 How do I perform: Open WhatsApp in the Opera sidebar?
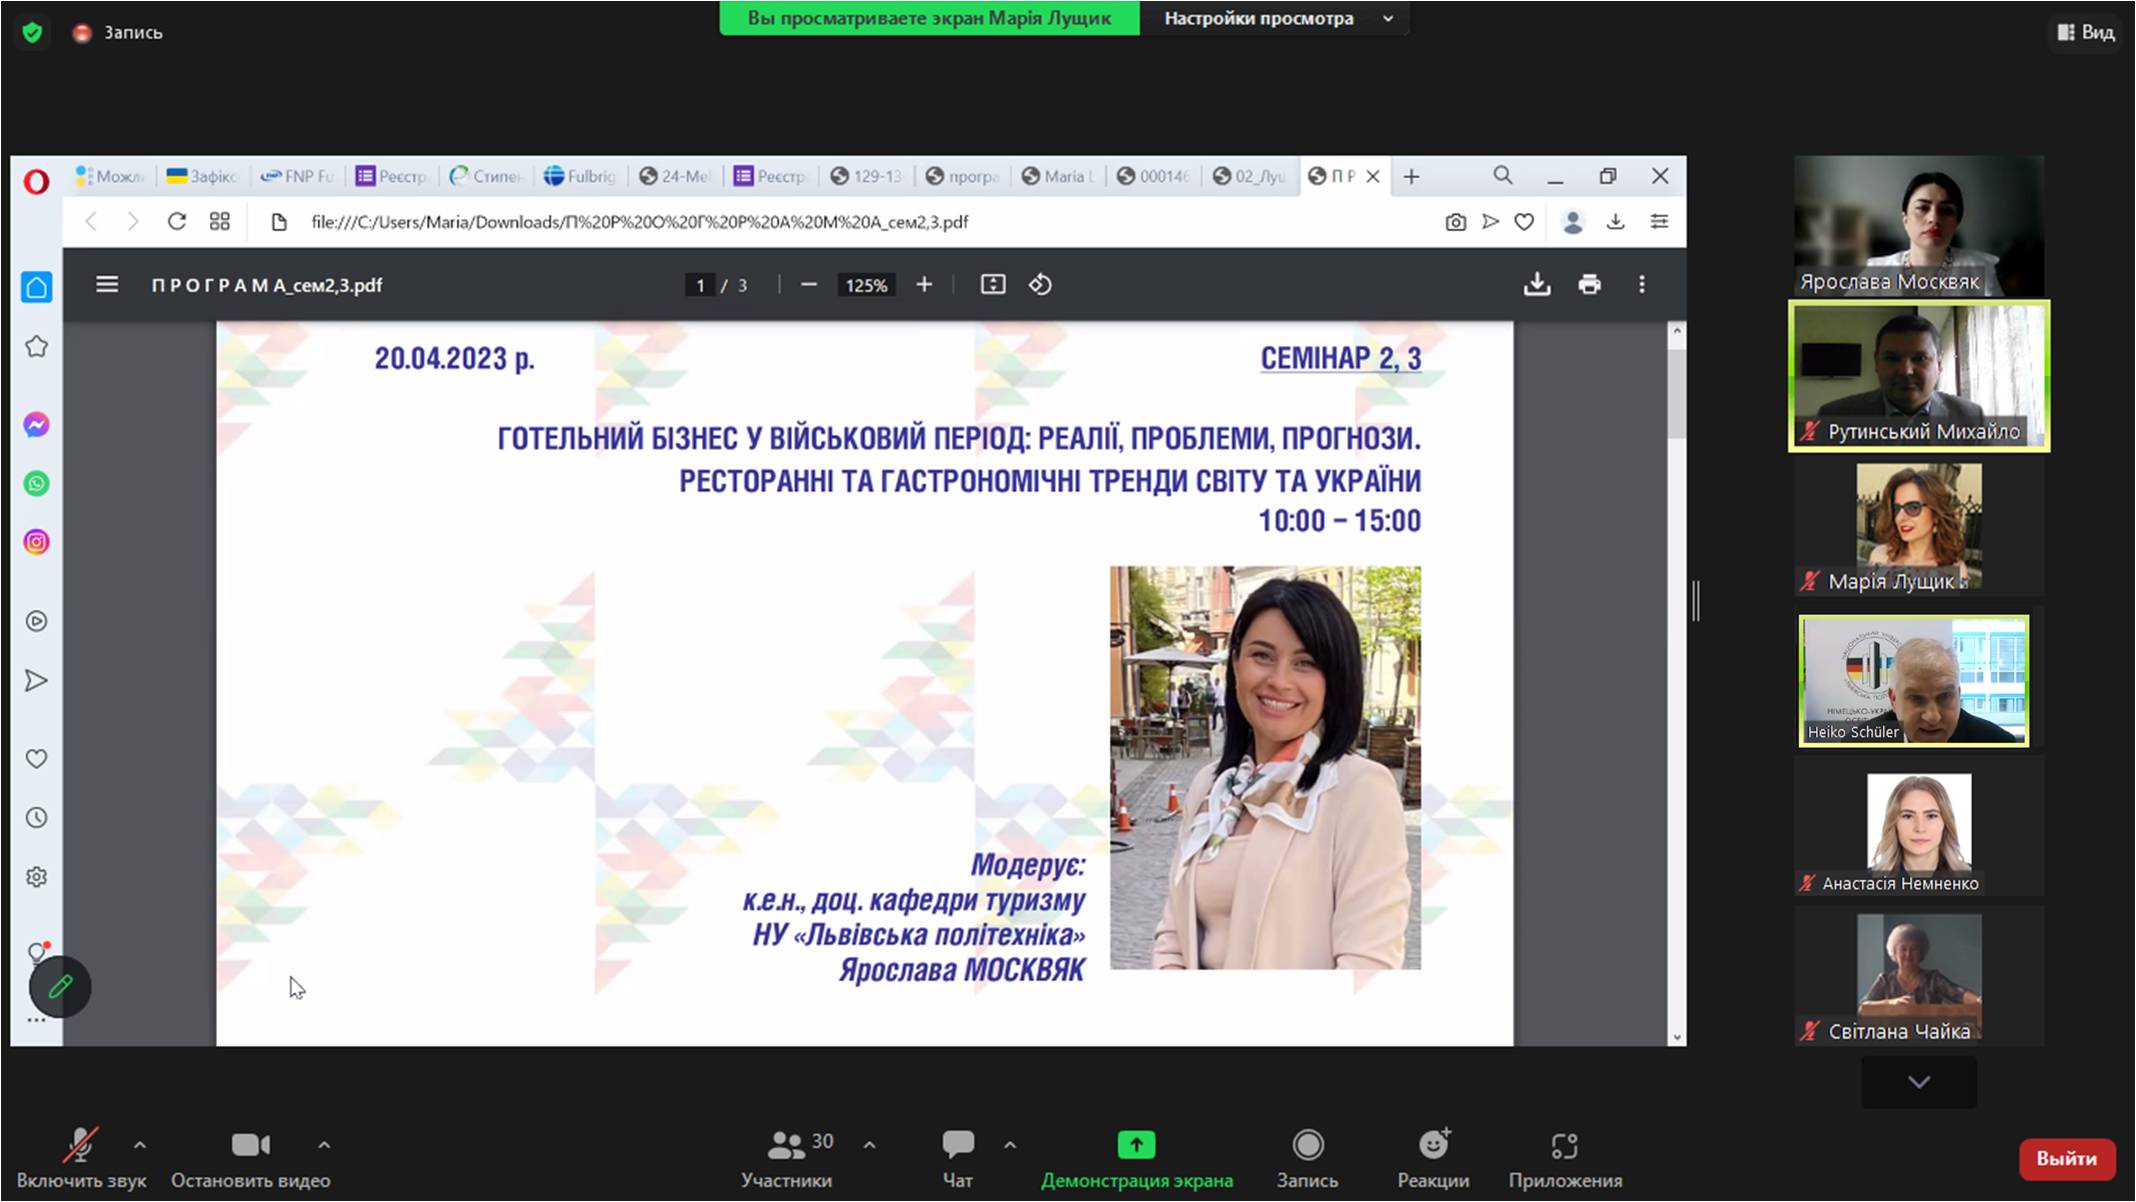pyautogui.click(x=36, y=484)
